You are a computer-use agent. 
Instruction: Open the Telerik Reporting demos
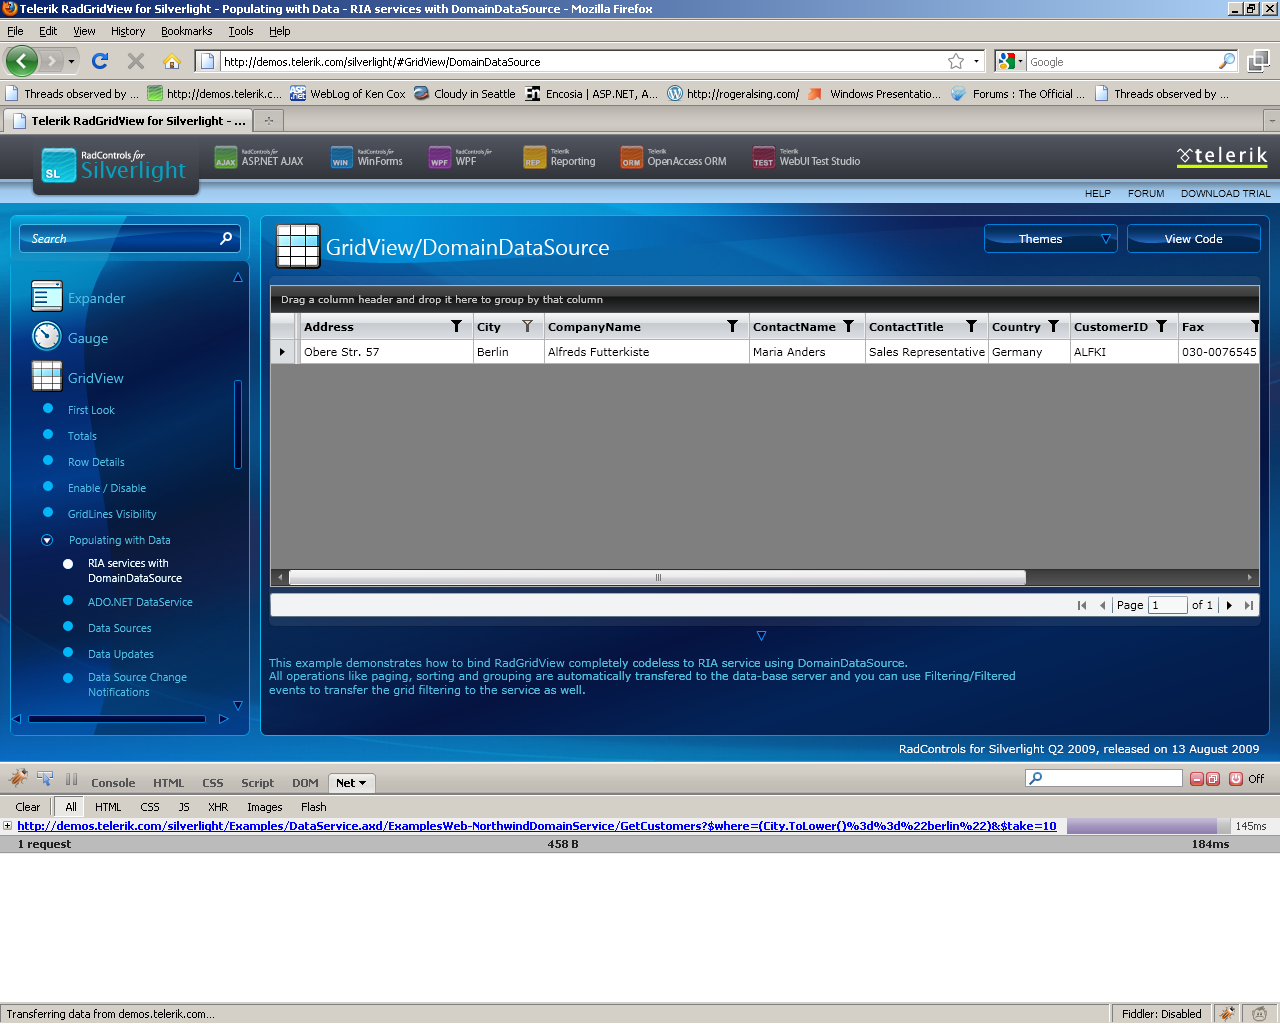[x=559, y=158]
